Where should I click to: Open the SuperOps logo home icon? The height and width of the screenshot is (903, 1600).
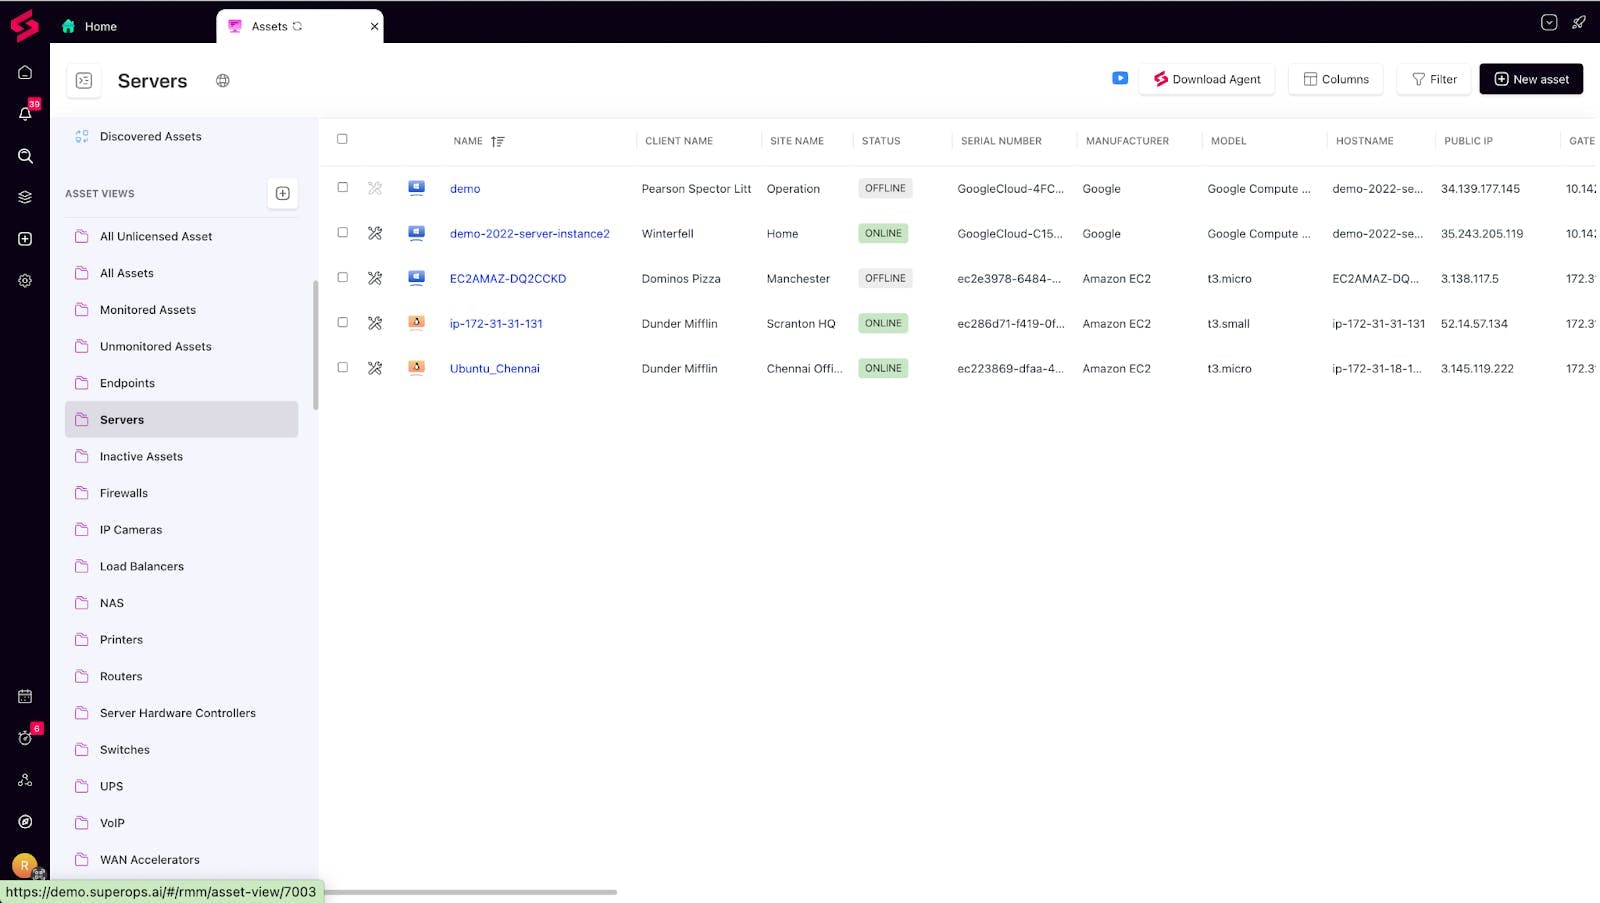[x=24, y=26]
